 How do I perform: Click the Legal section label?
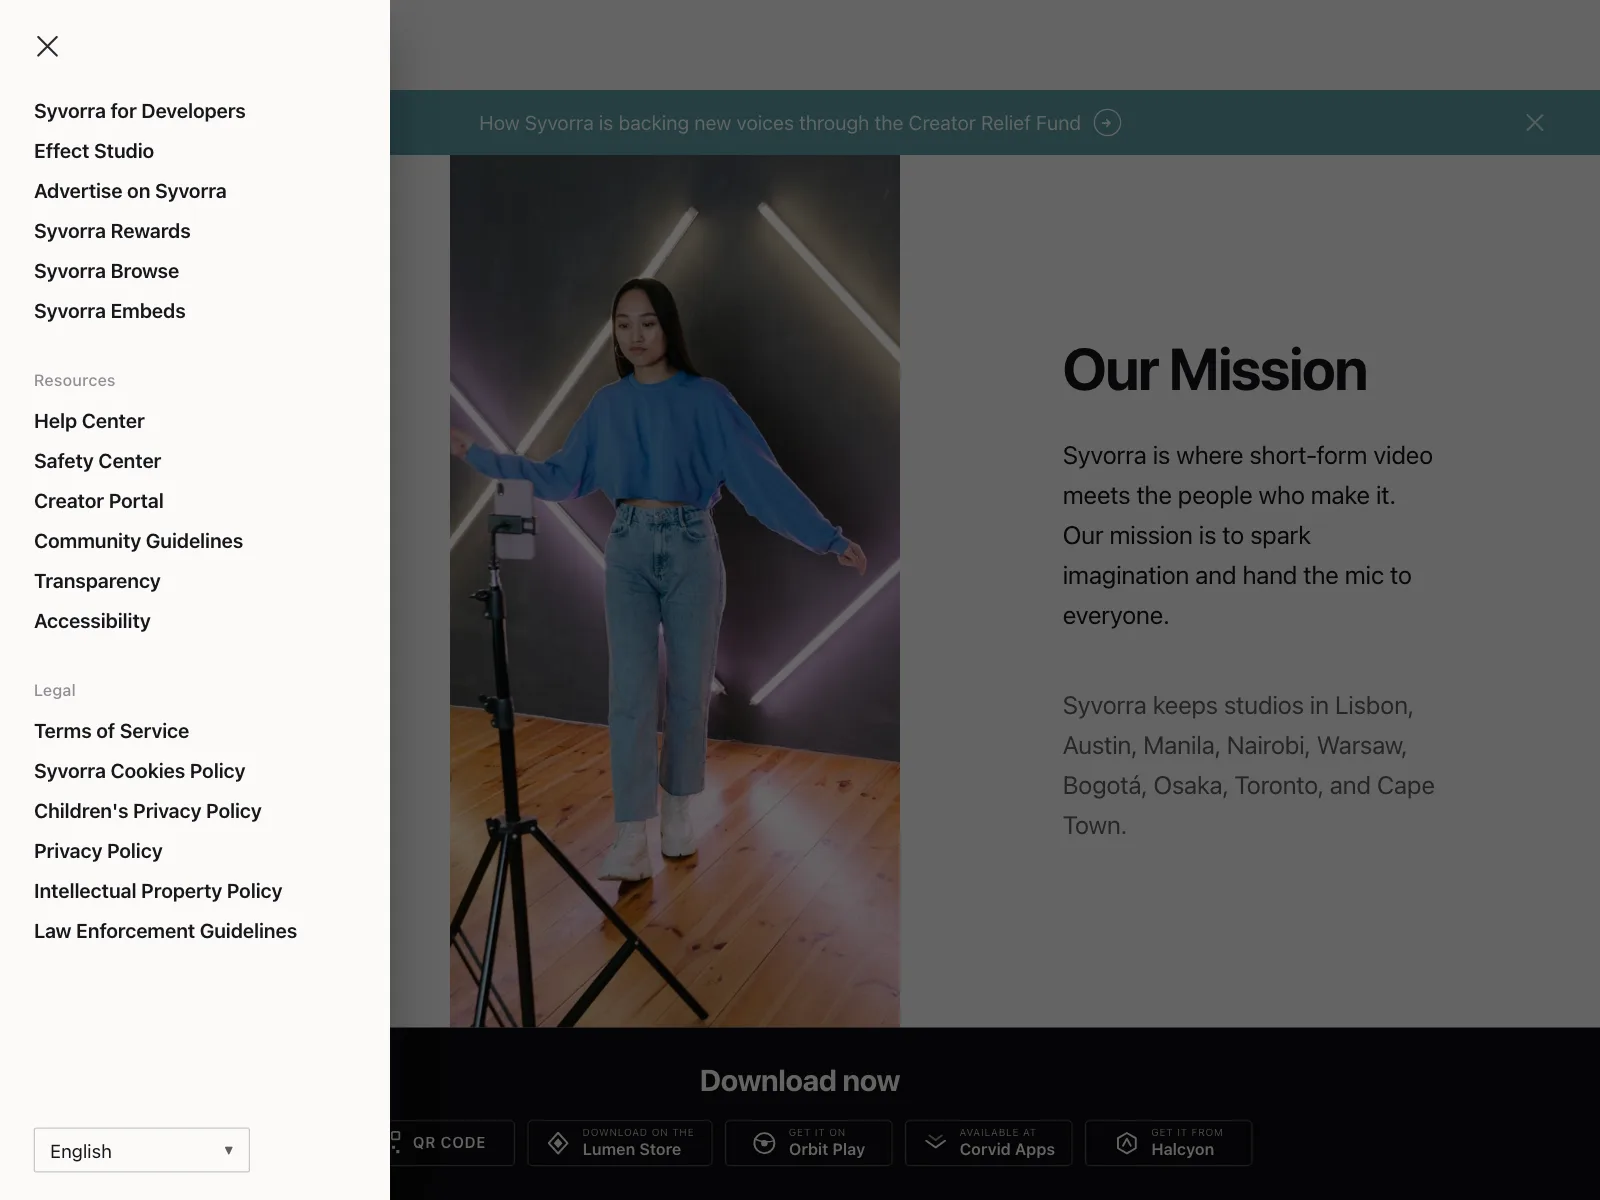(x=55, y=690)
